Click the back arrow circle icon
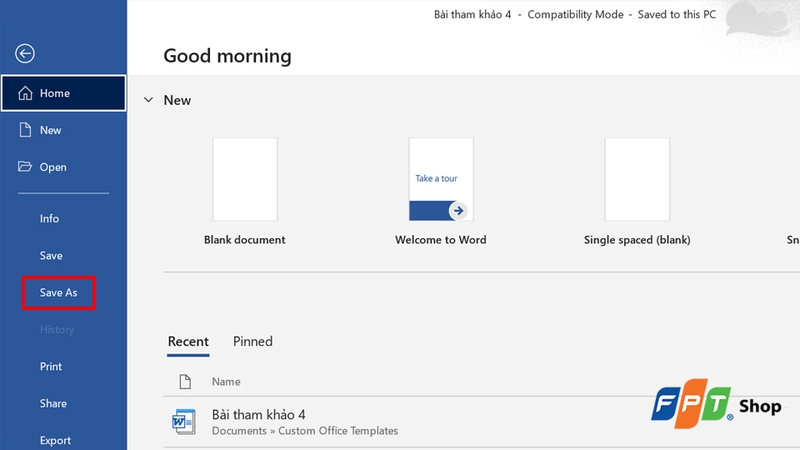Screen dimensions: 800x450 pyautogui.click(x=25, y=55)
